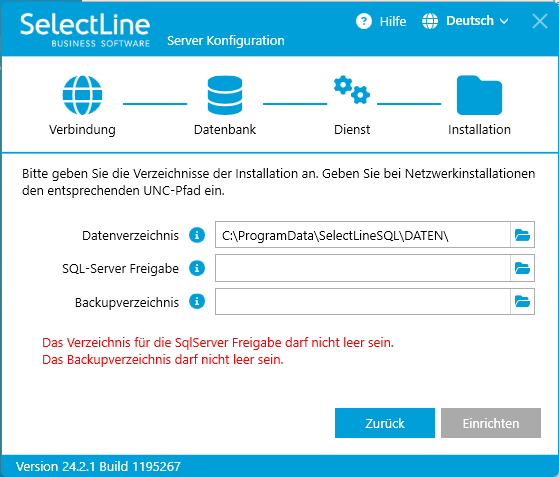Browse folder for SQL-Server Freigabe
This screenshot has height=477, width=559.
(522, 268)
